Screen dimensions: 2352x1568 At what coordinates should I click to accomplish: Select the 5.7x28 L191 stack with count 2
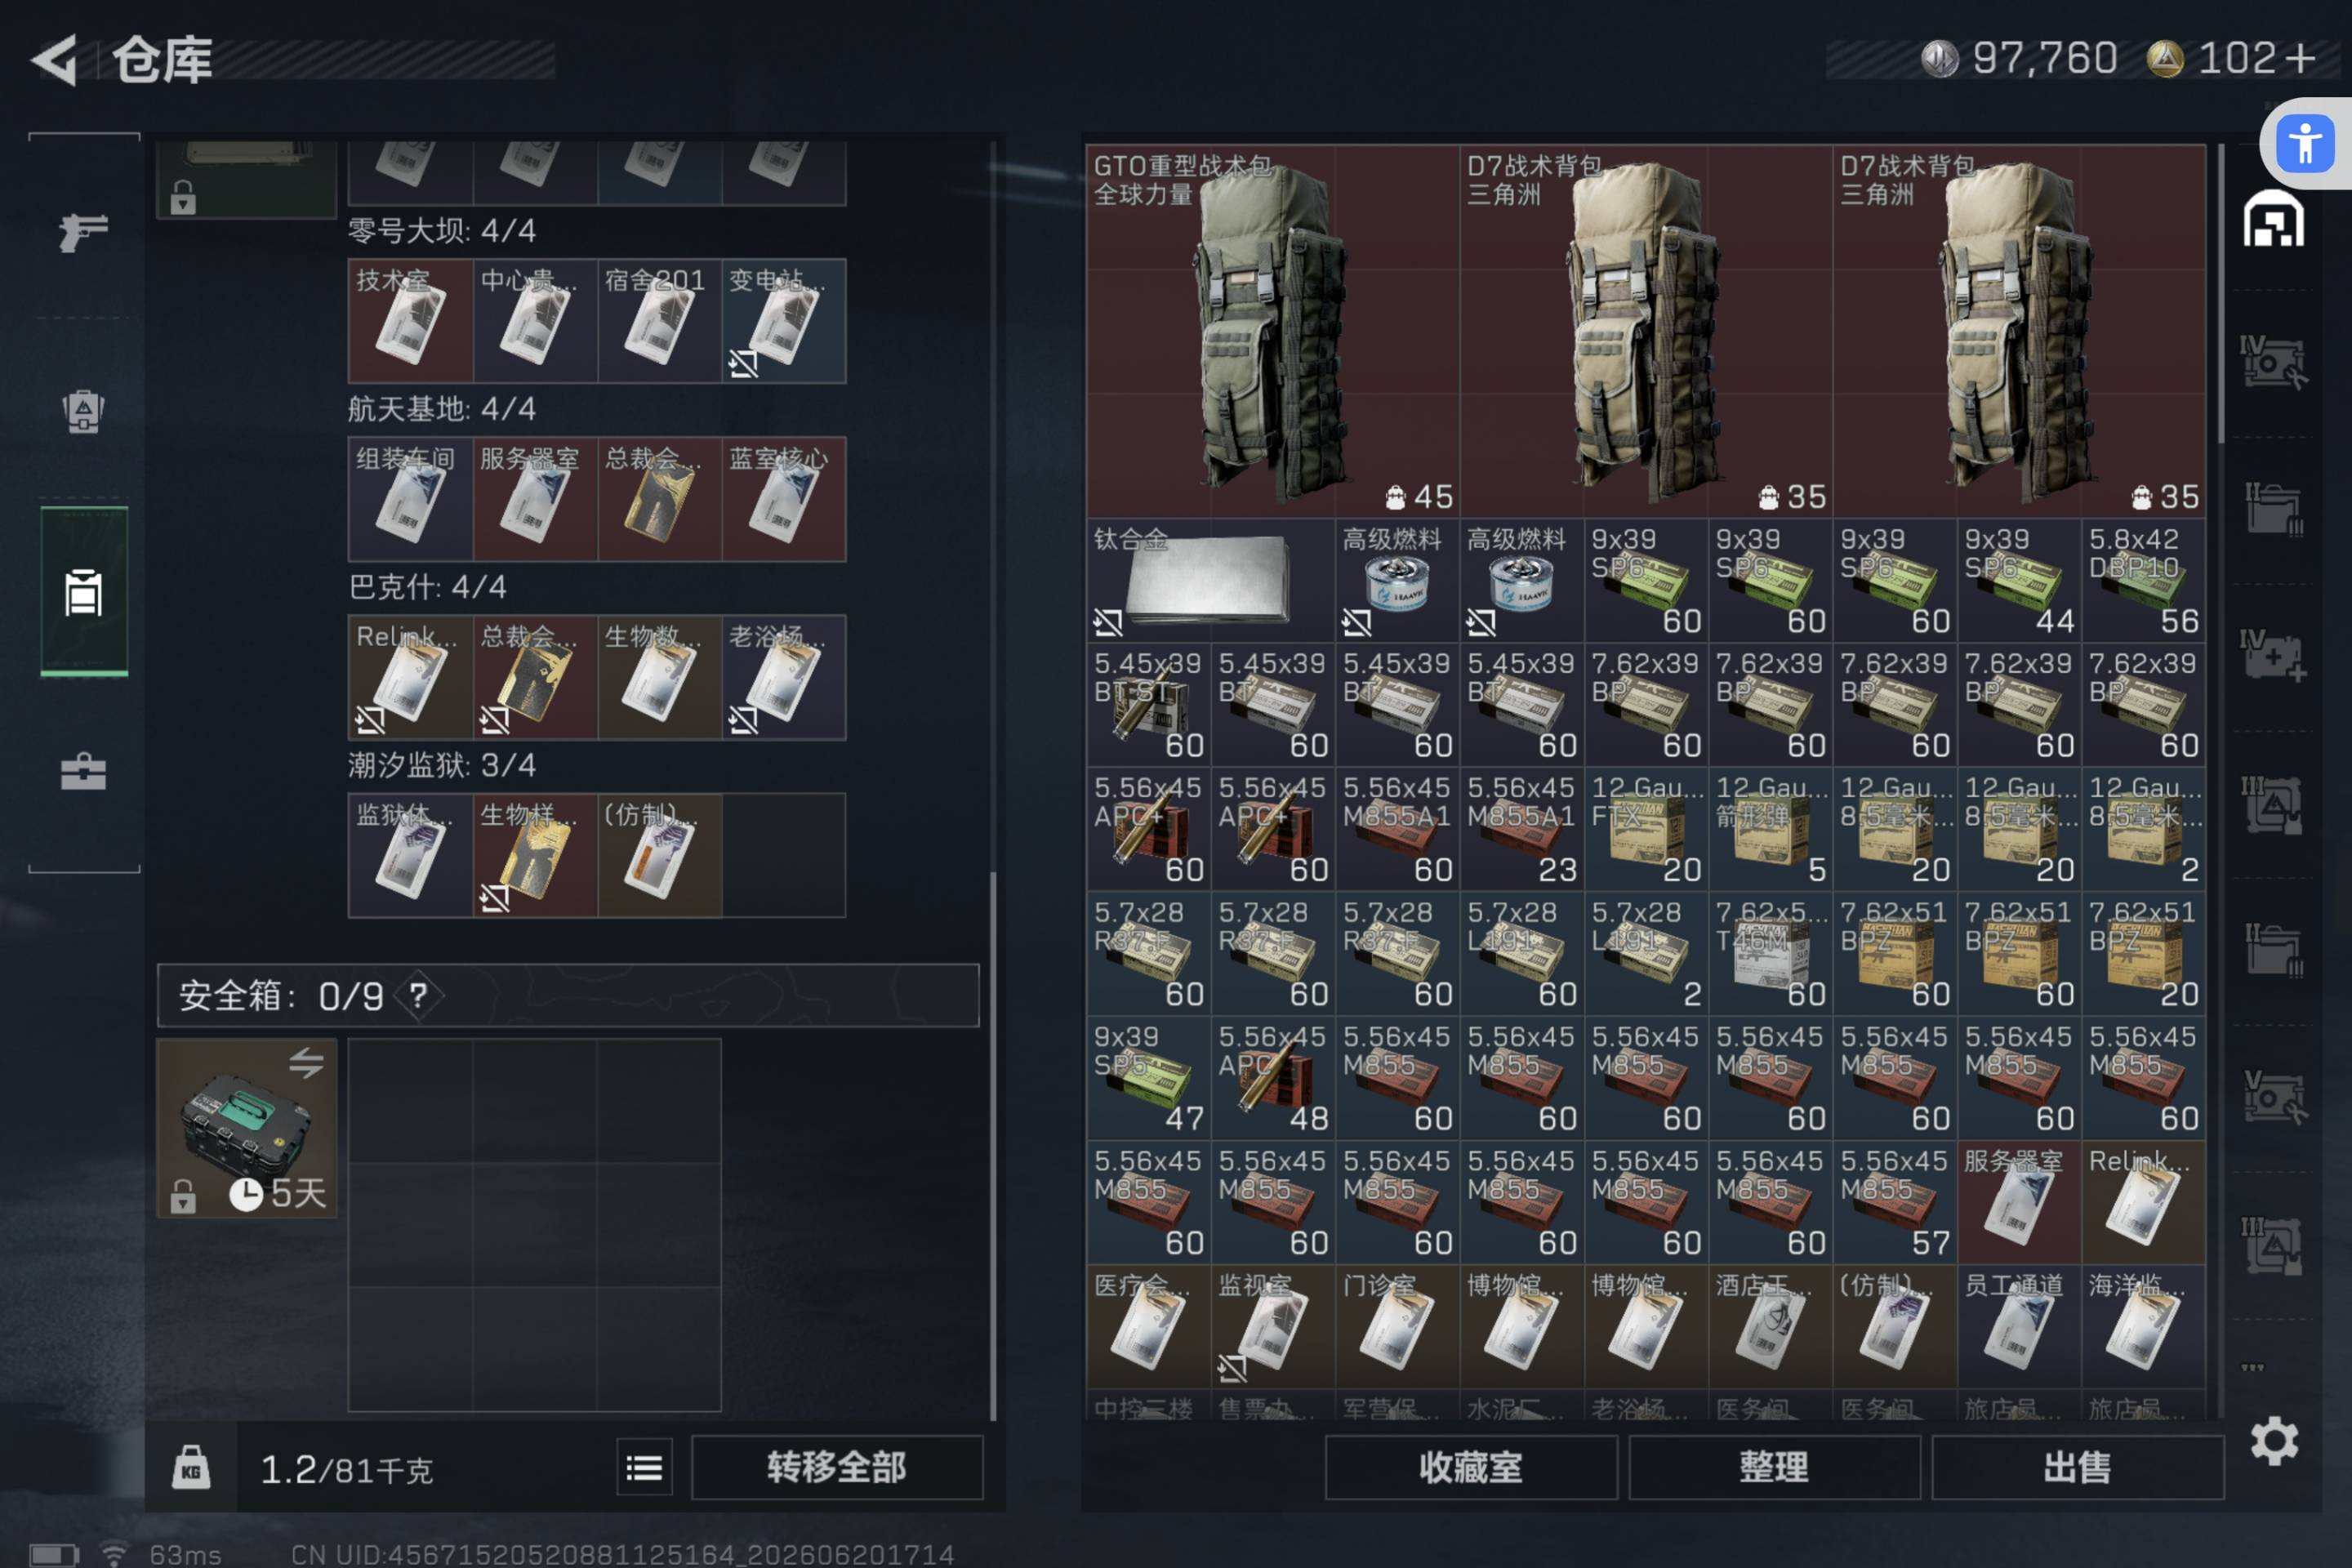click(x=1646, y=954)
